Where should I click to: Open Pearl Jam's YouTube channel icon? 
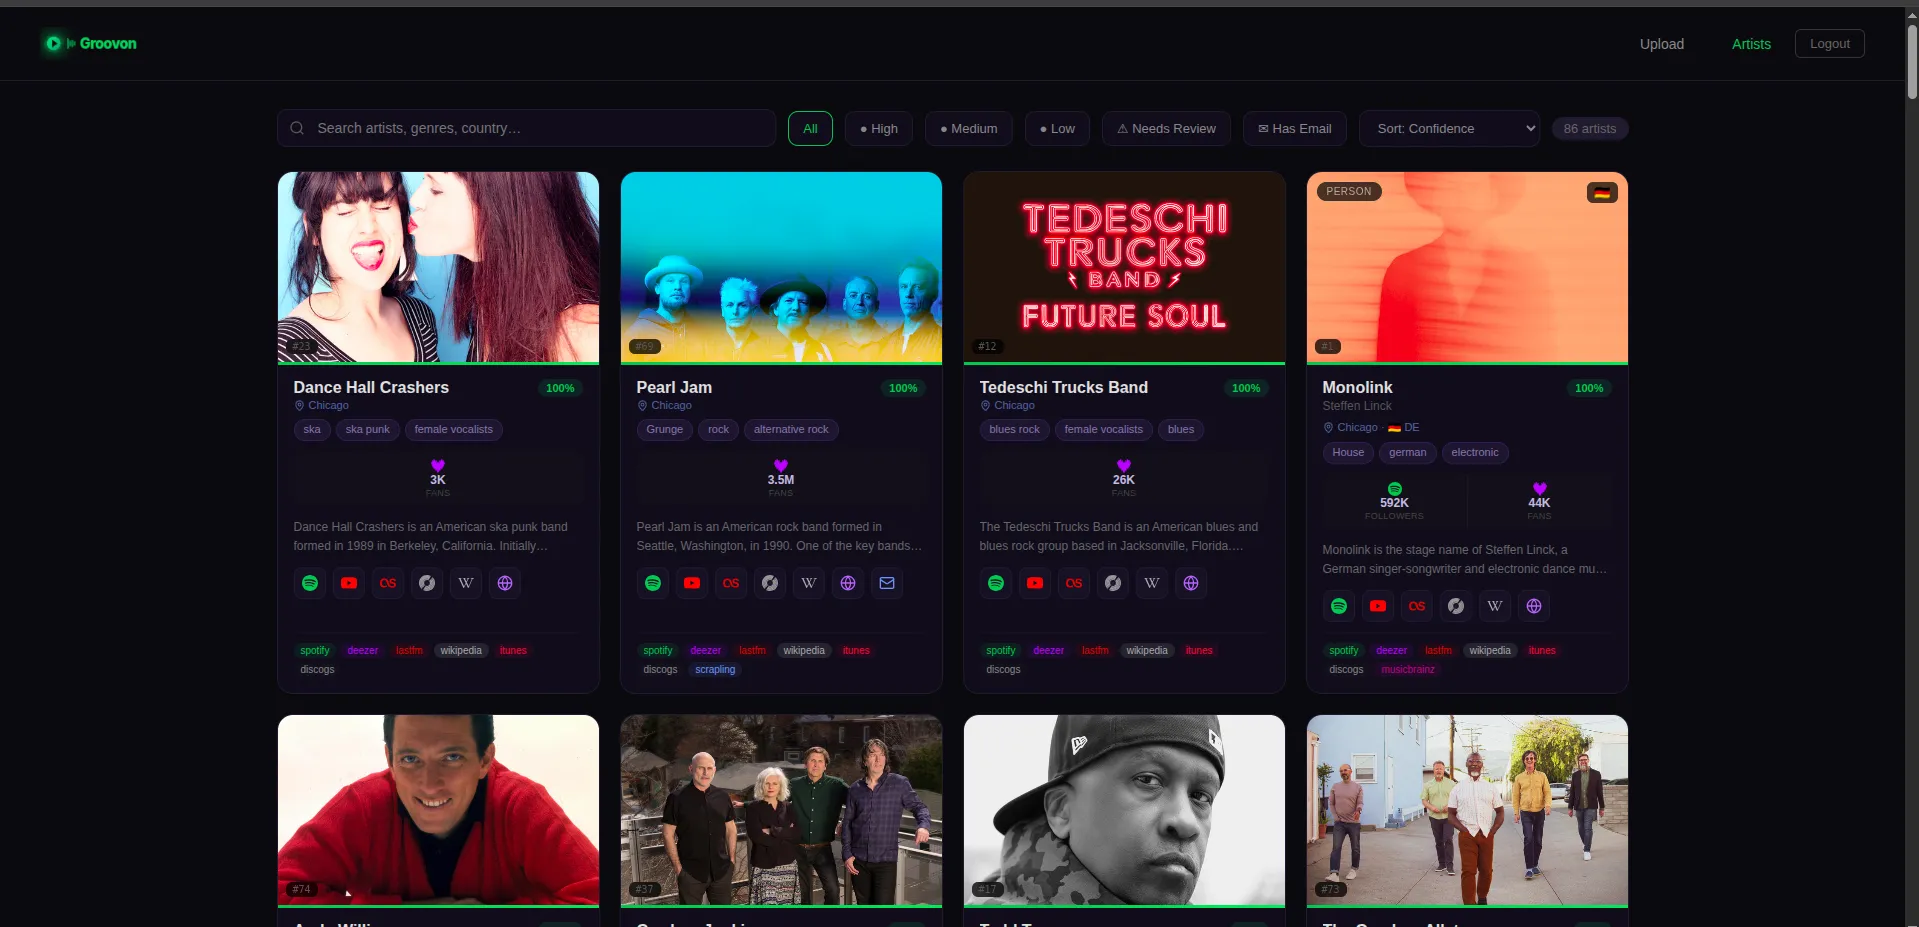[692, 583]
